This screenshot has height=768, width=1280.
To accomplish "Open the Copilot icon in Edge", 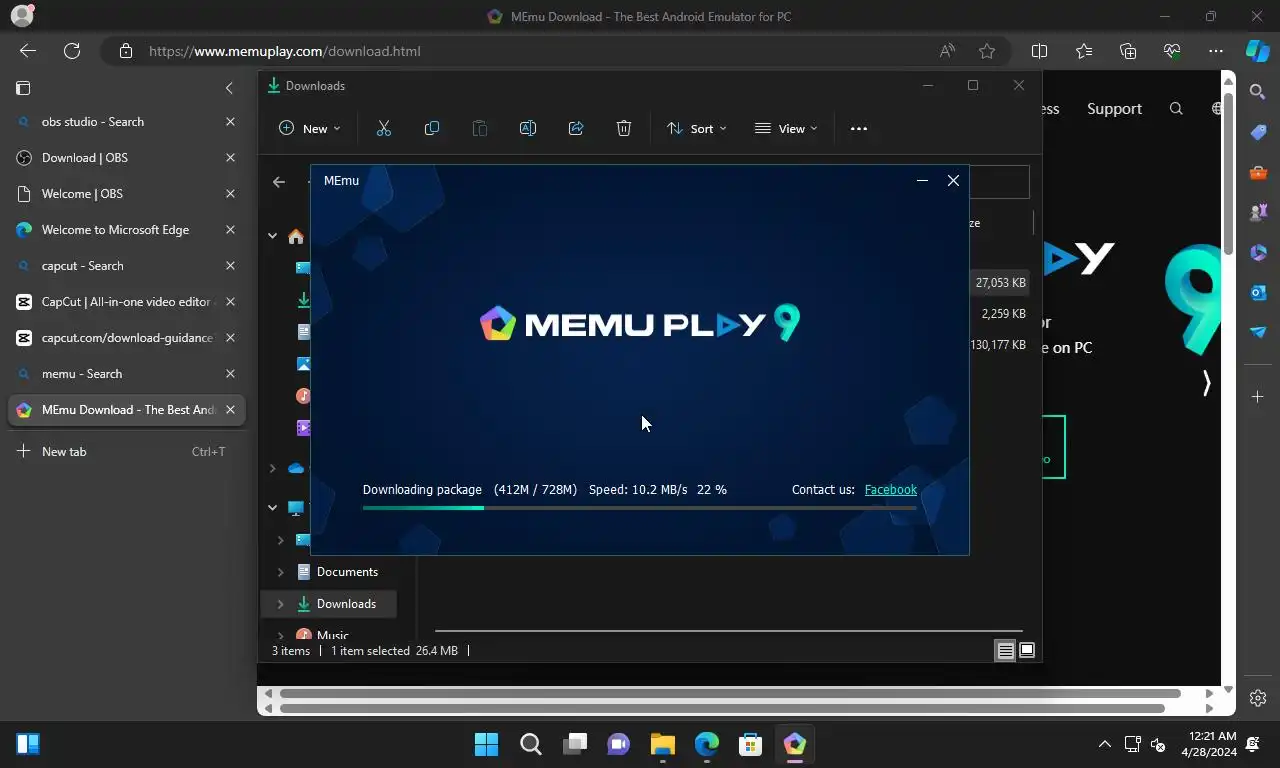I will [1257, 51].
